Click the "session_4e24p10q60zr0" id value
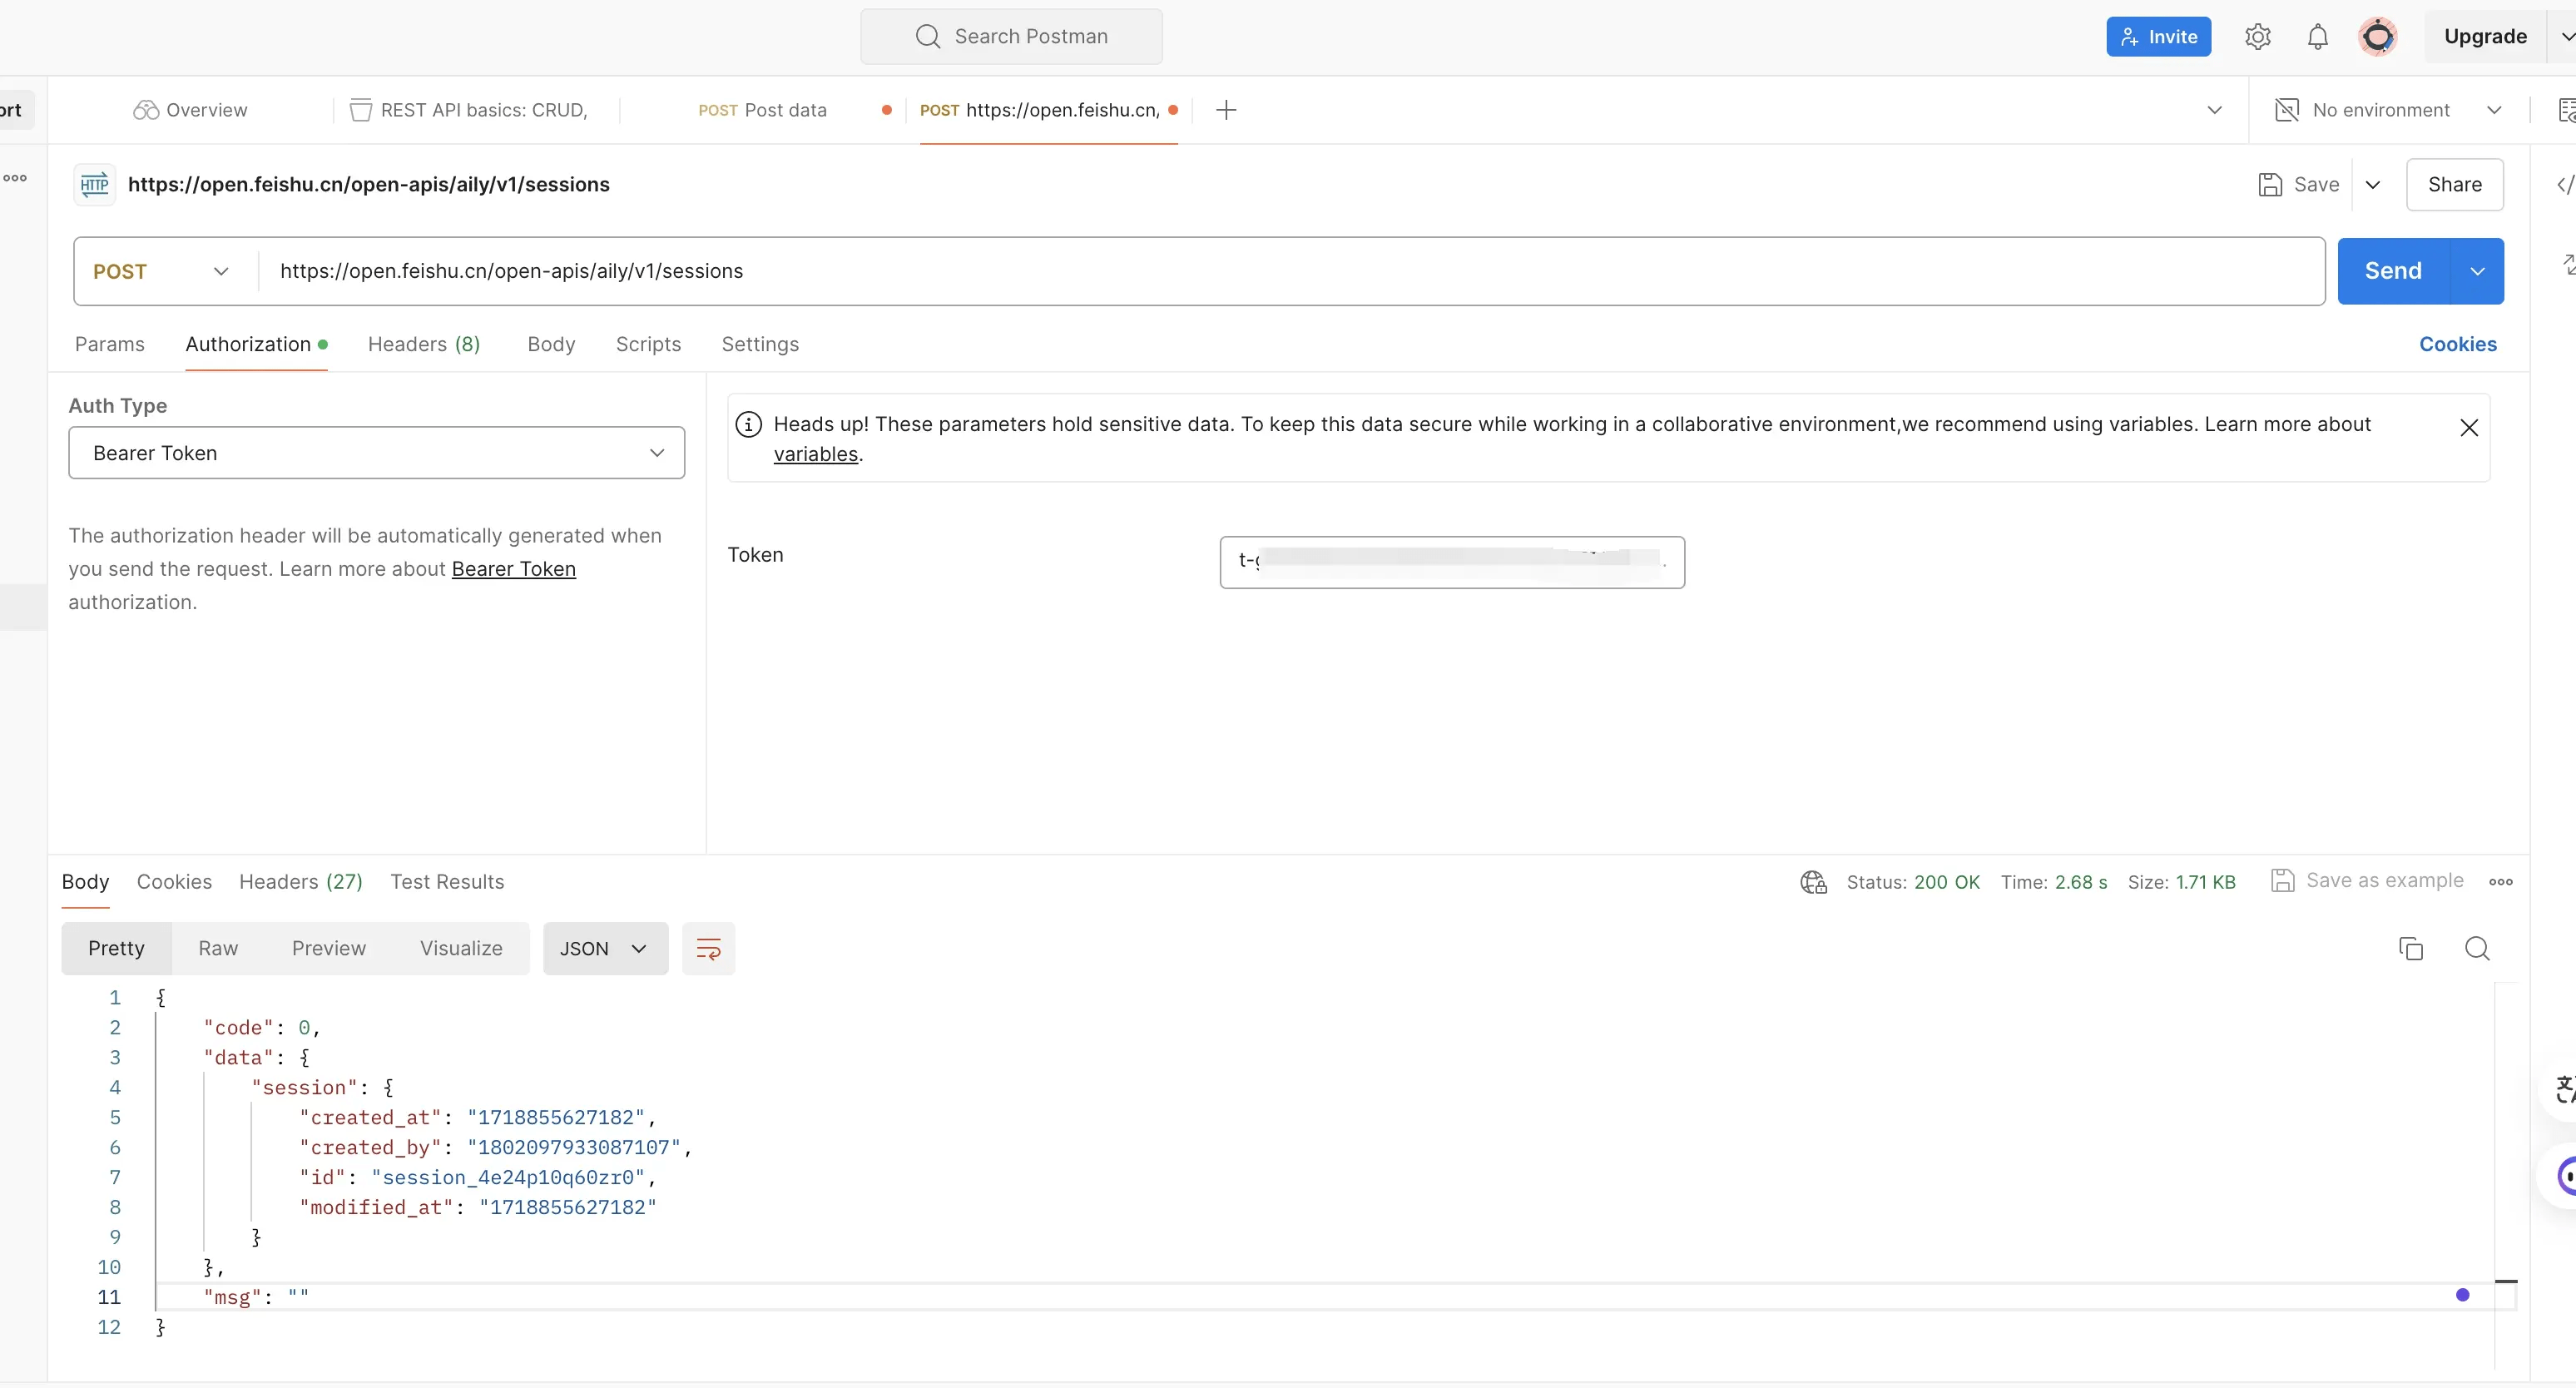The height and width of the screenshot is (1388, 2576). click(508, 1177)
